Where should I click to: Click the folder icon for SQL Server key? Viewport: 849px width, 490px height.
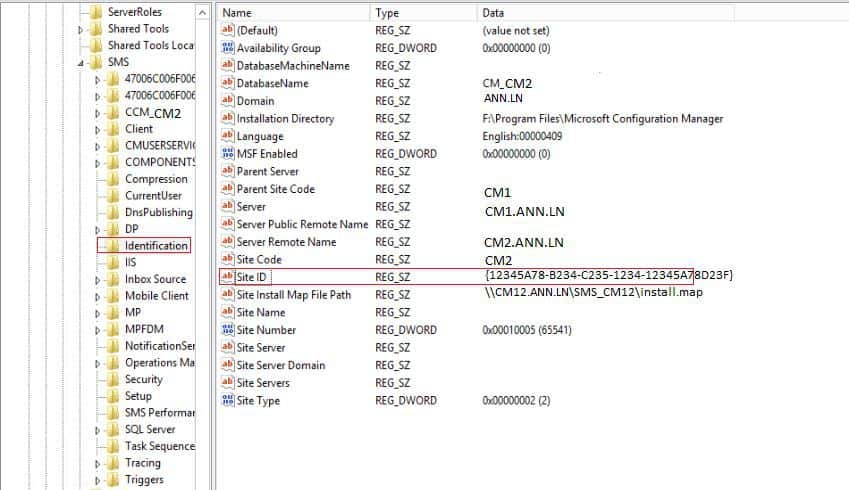pyautogui.click(x=113, y=429)
